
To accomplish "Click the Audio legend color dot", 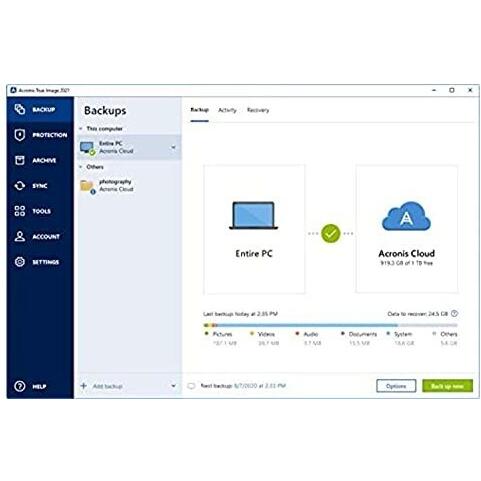I will pyautogui.click(x=297, y=333).
